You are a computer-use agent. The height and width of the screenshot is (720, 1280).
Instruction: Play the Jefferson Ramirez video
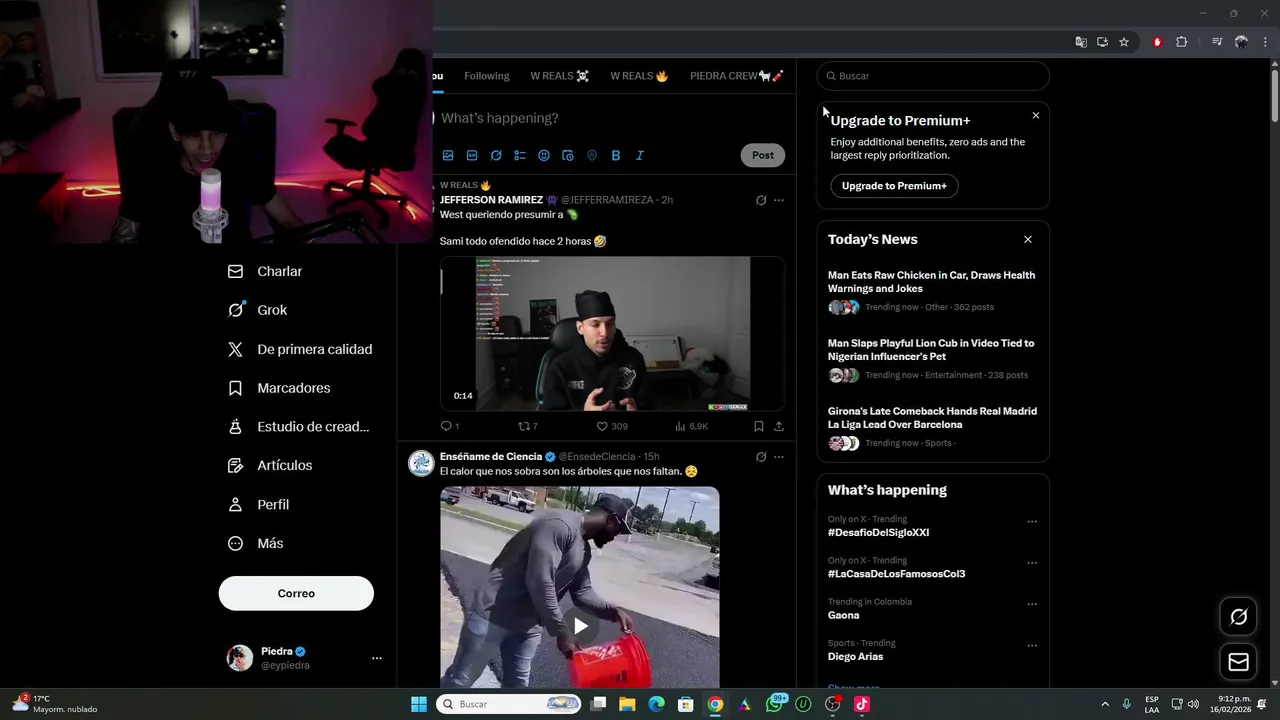(612, 334)
